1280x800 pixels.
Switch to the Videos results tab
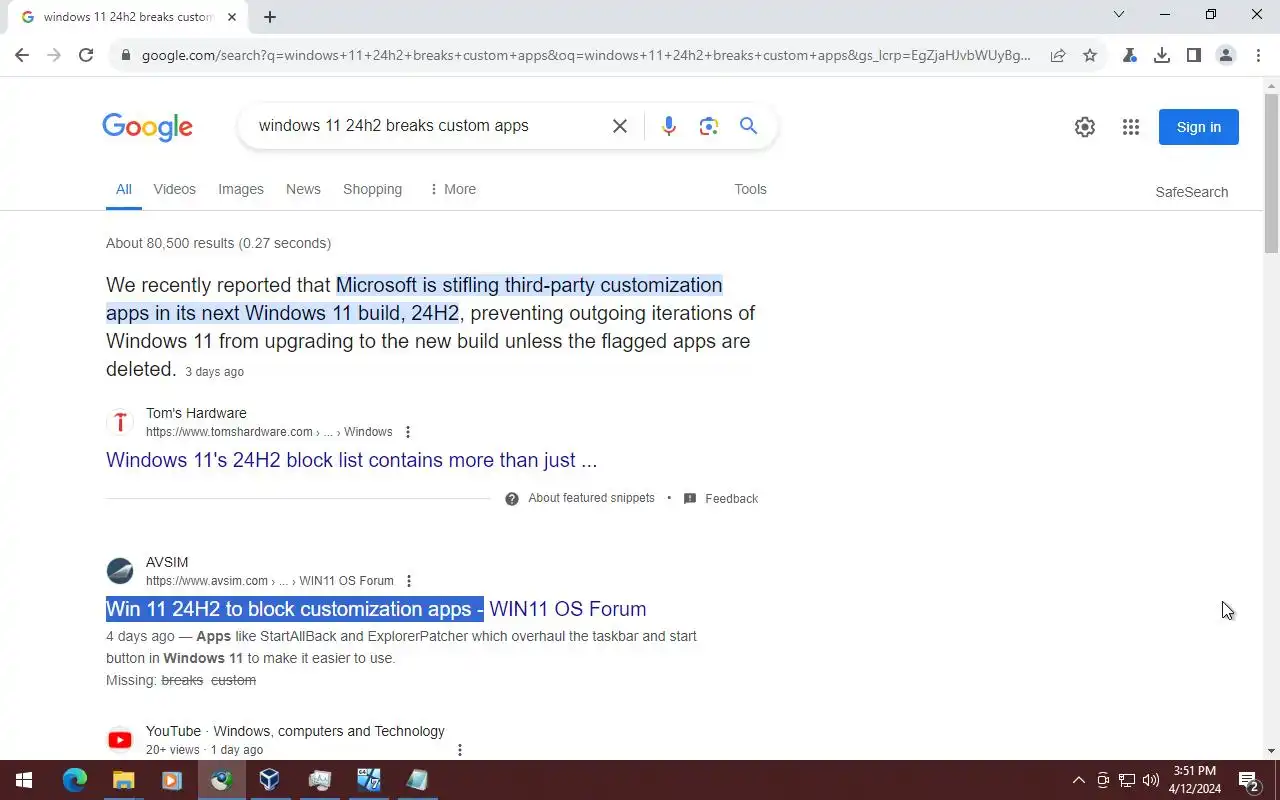click(x=175, y=189)
